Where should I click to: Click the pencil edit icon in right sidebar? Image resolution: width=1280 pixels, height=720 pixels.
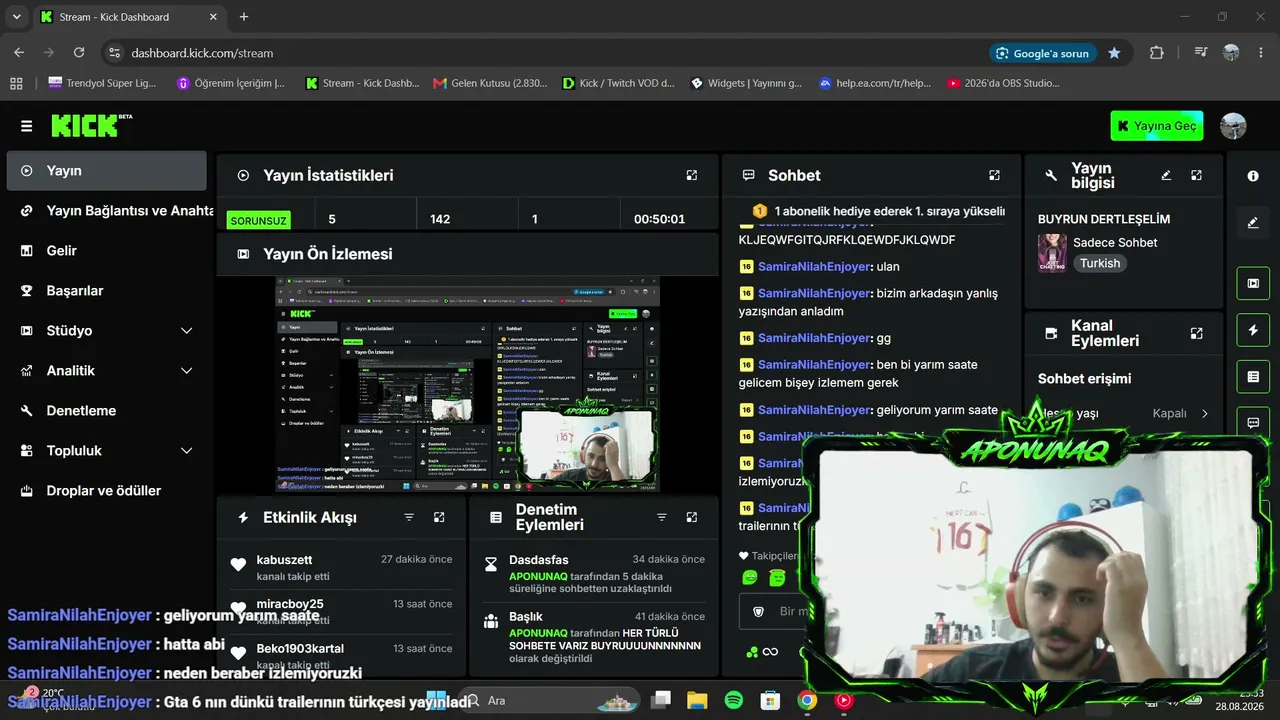point(1253,223)
